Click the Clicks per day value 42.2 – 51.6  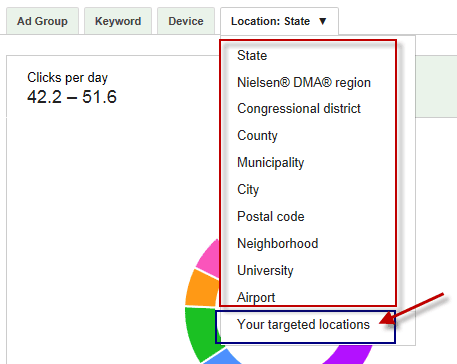click(72, 97)
